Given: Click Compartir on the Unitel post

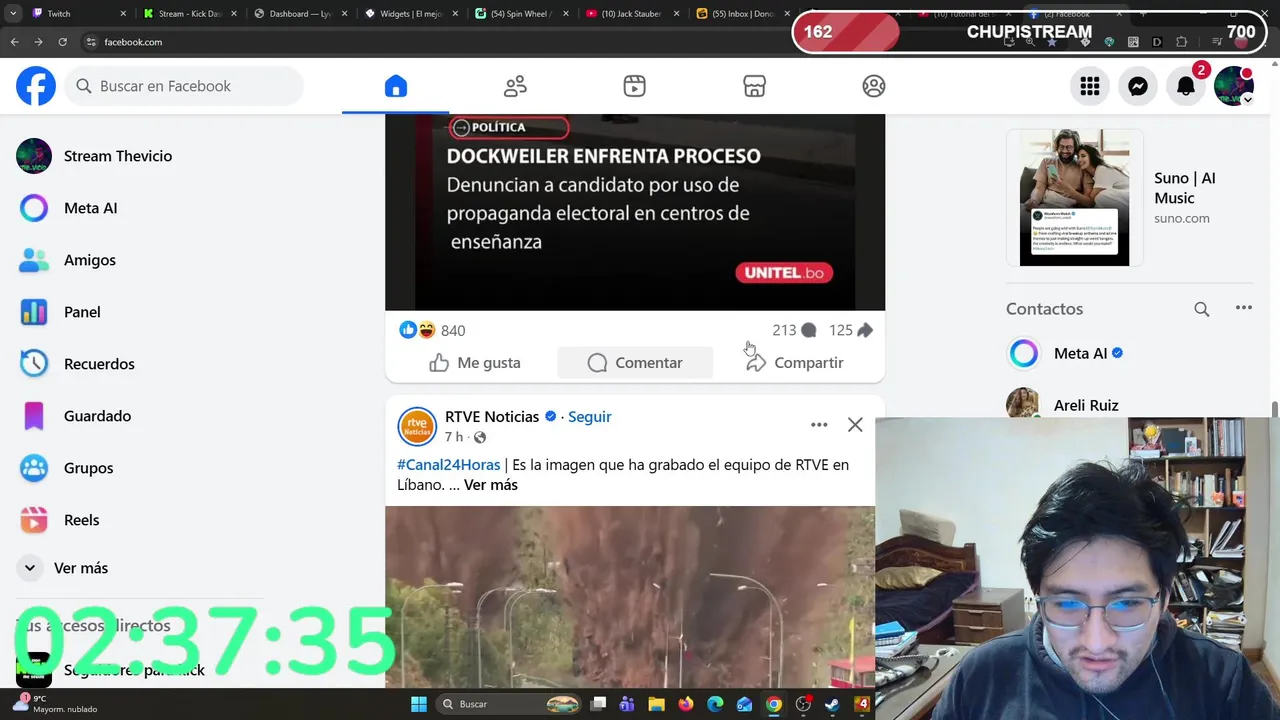Looking at the screenshot, I should [x=795, y=363].
